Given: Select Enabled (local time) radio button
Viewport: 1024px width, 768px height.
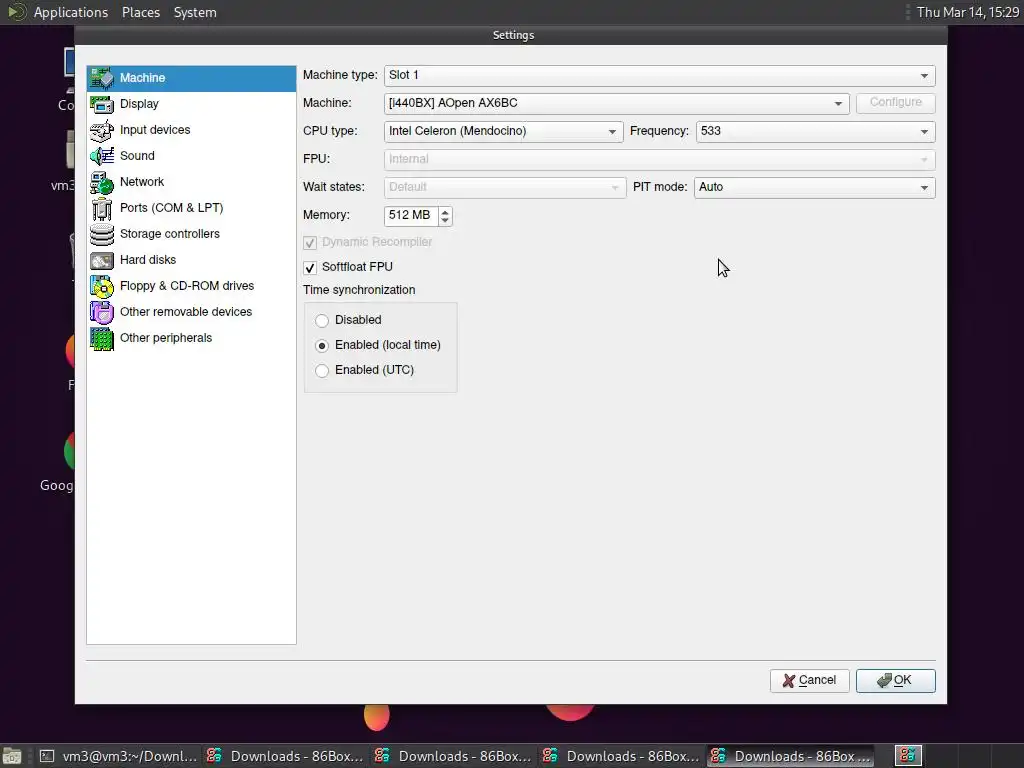Looking at the screenshot, I should 321,345.
